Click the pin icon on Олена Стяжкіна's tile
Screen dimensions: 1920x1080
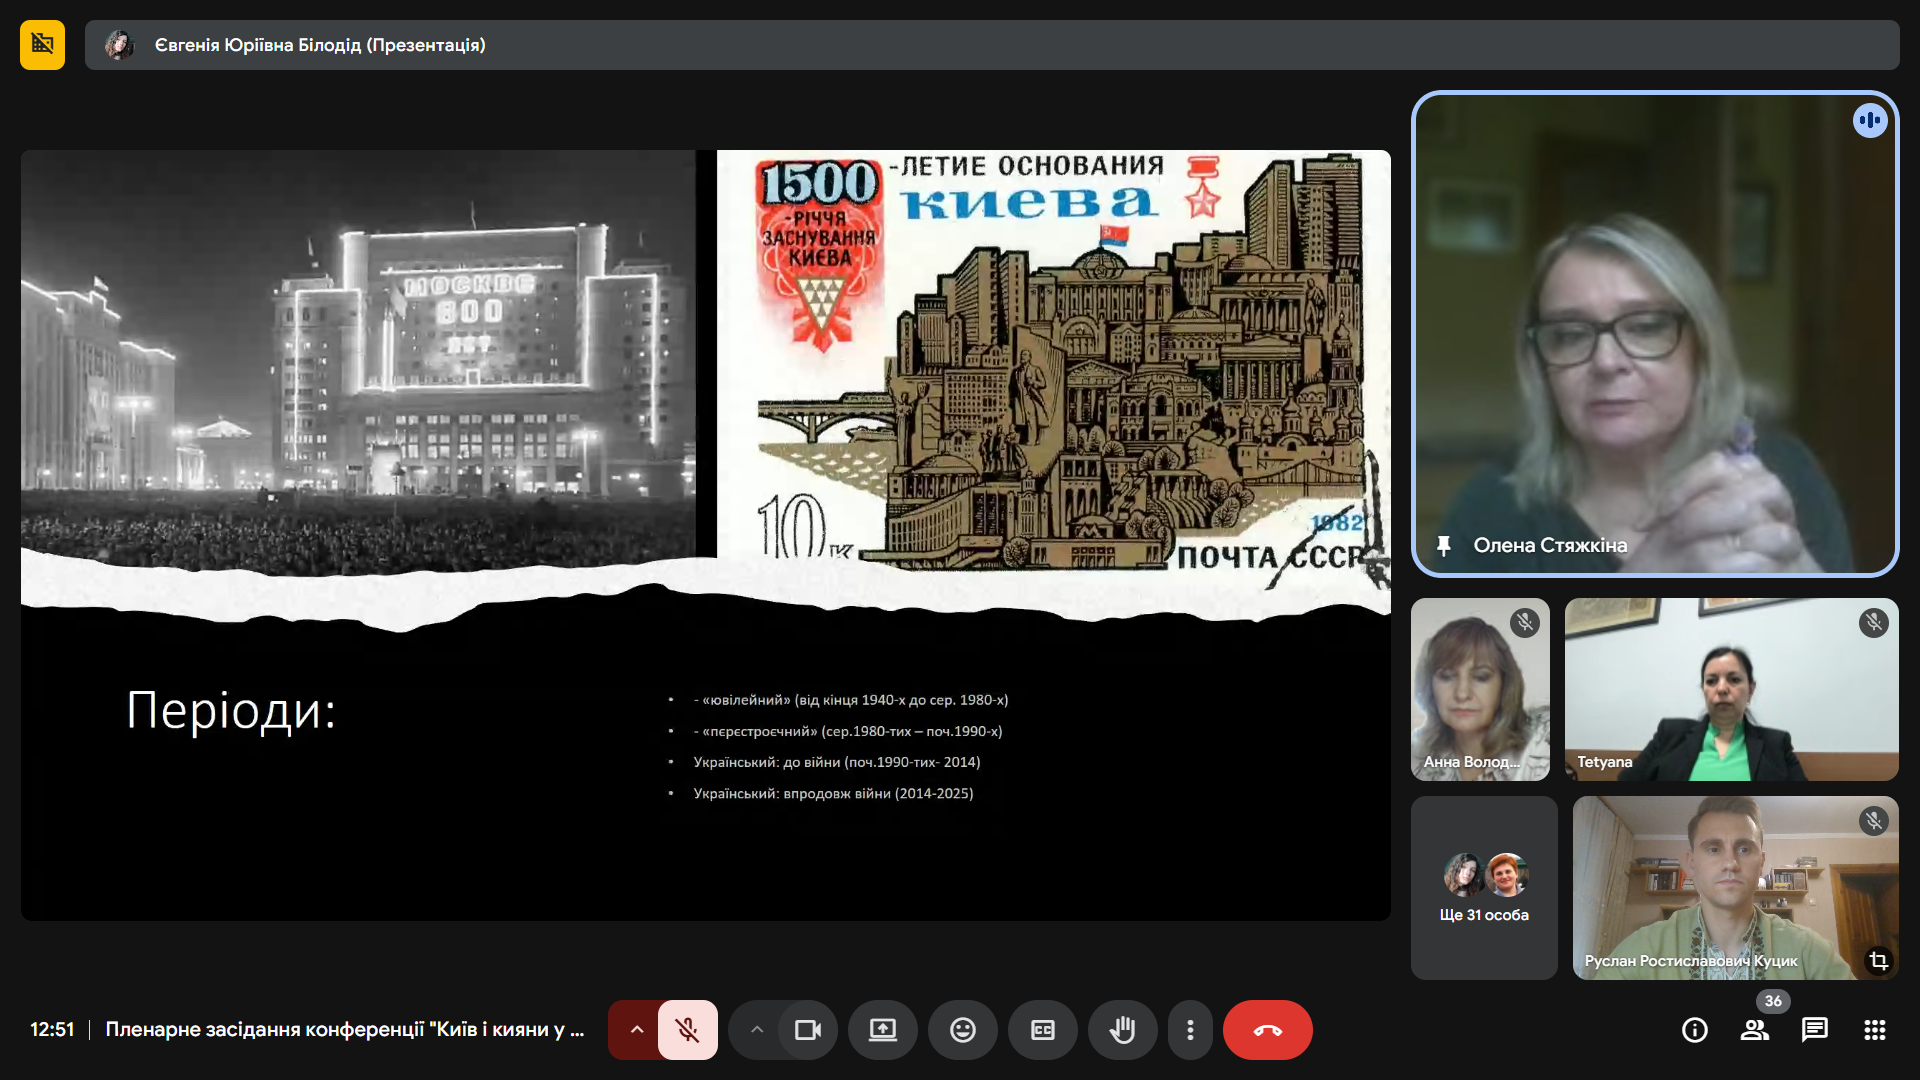(1443, 546)
